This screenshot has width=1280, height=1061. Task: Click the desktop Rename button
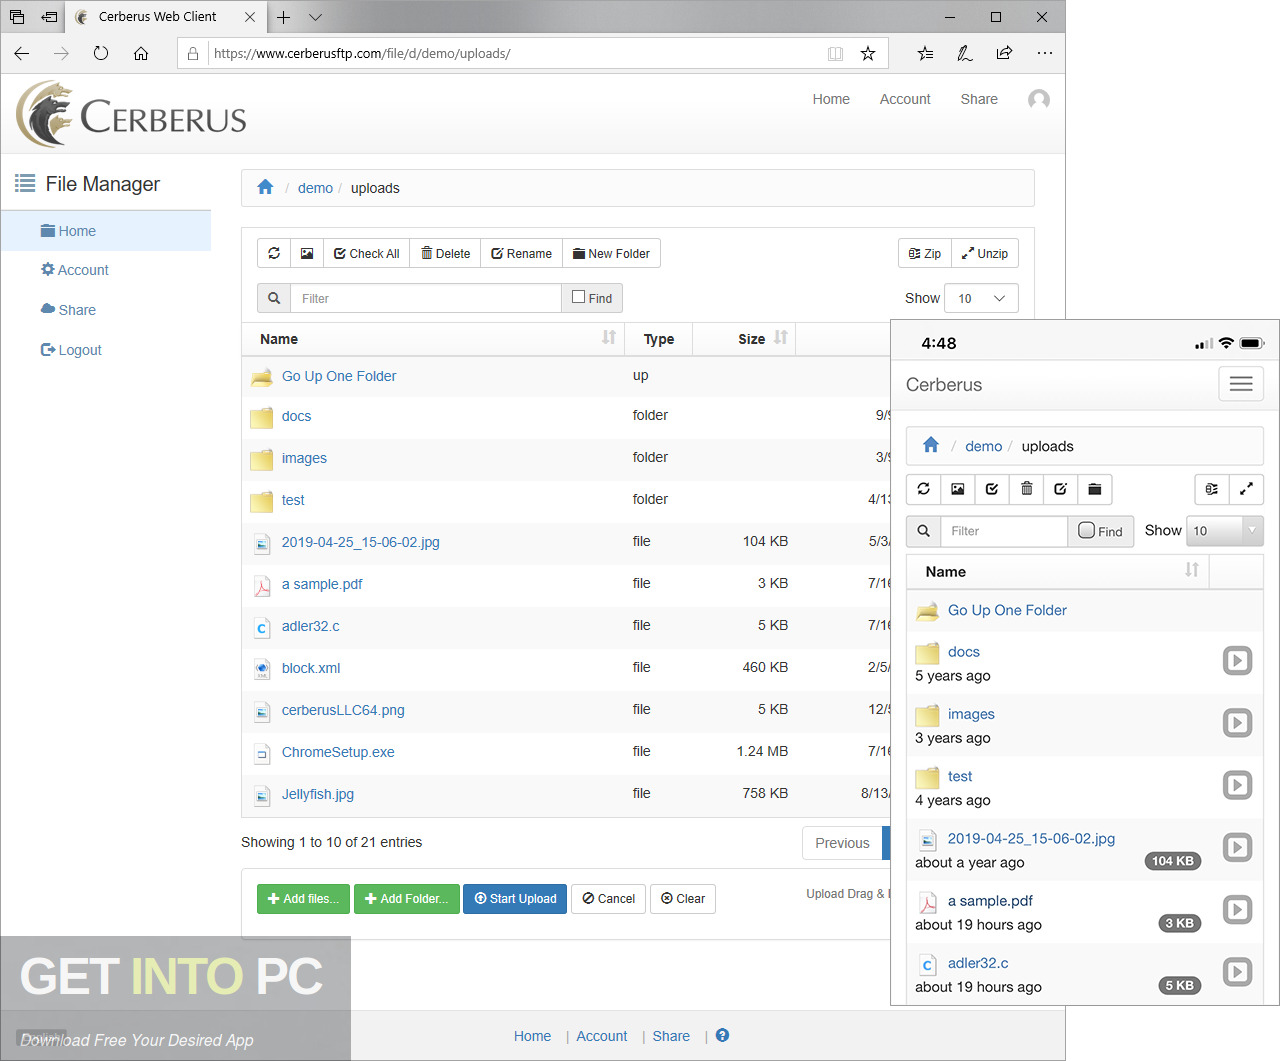522,253
